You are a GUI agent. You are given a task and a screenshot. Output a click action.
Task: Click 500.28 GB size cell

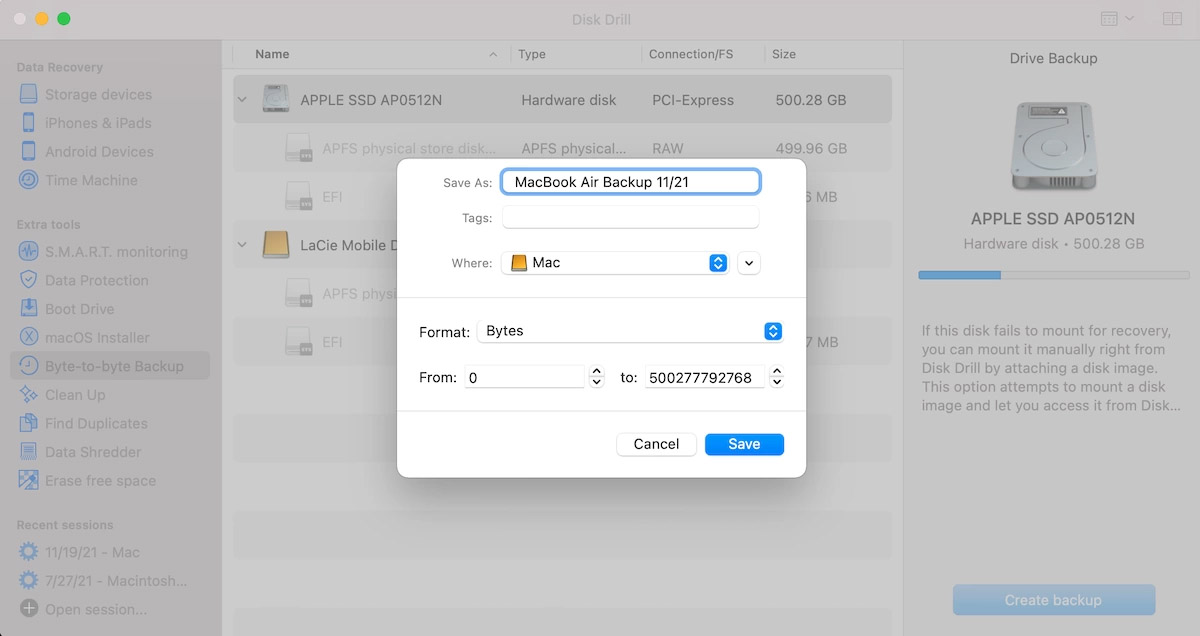pyautogui.click(x=811, y=100)
